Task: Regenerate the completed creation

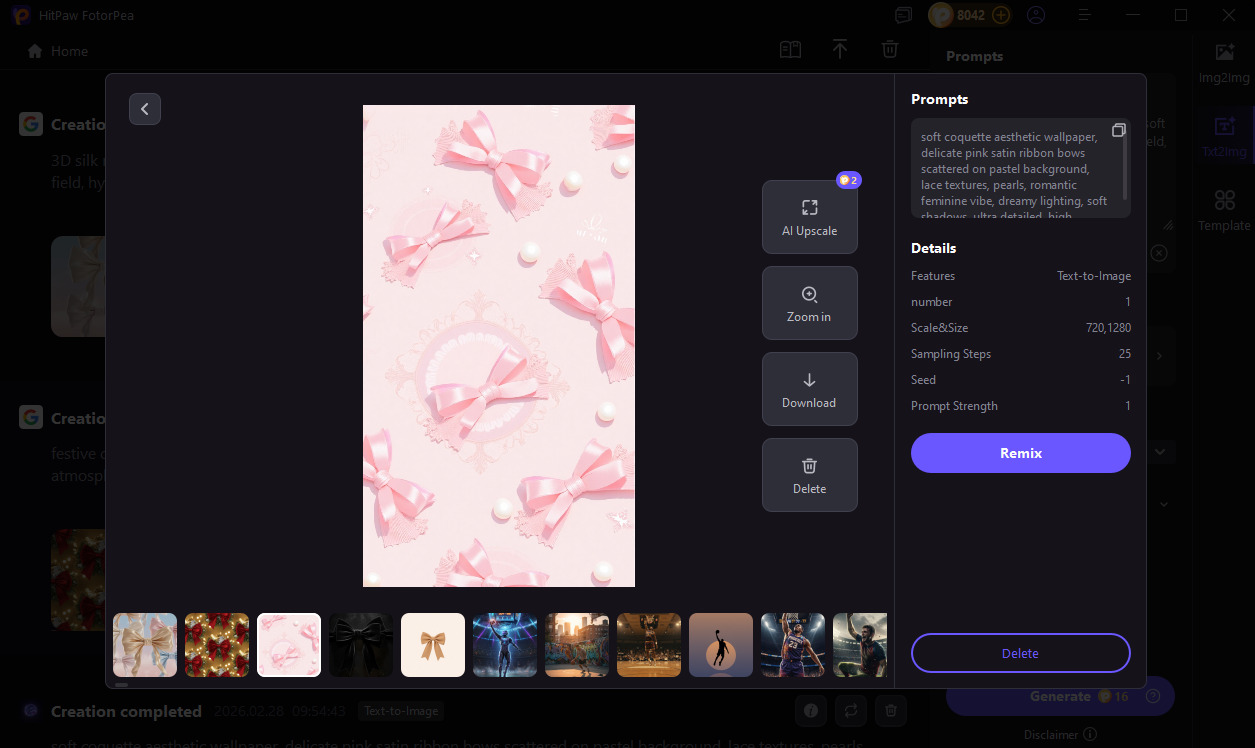Action: pyautogui.click(x=851, y=710)
